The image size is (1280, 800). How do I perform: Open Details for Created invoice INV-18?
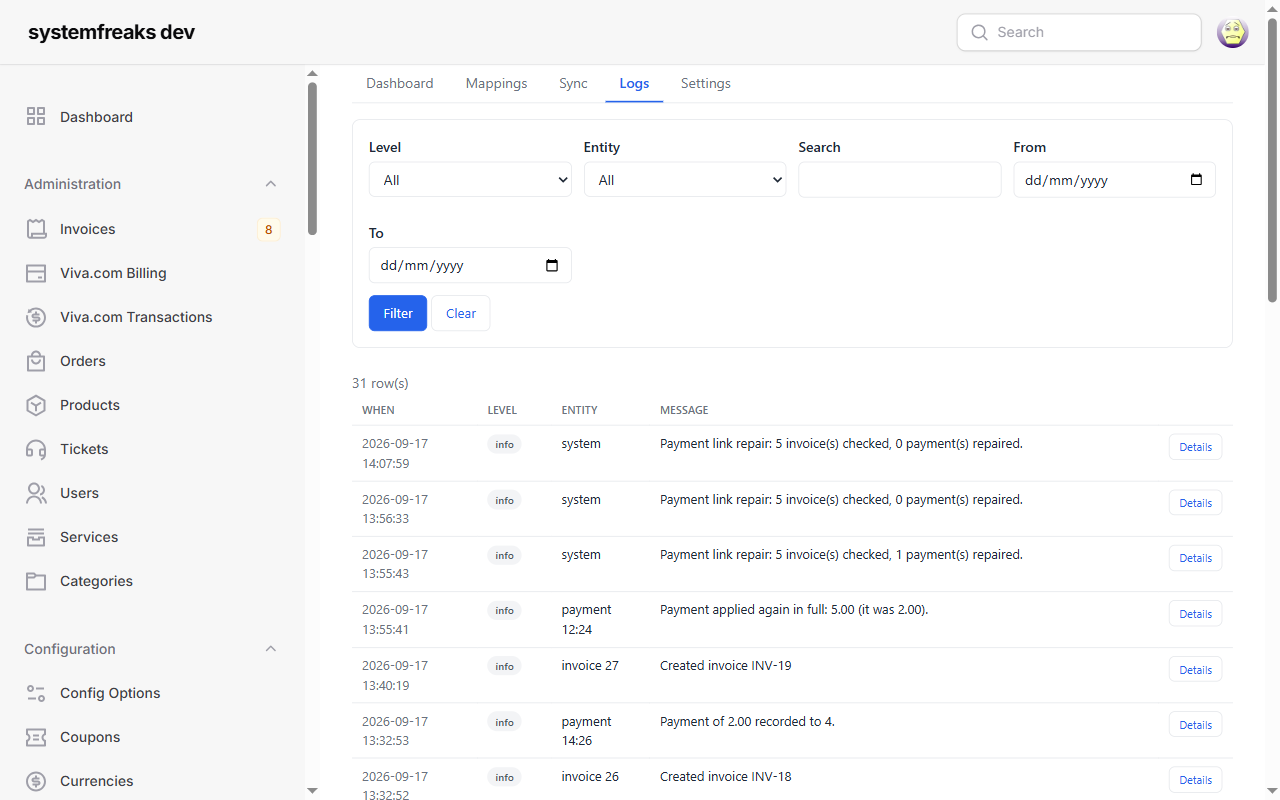(x=1195, y=780)
